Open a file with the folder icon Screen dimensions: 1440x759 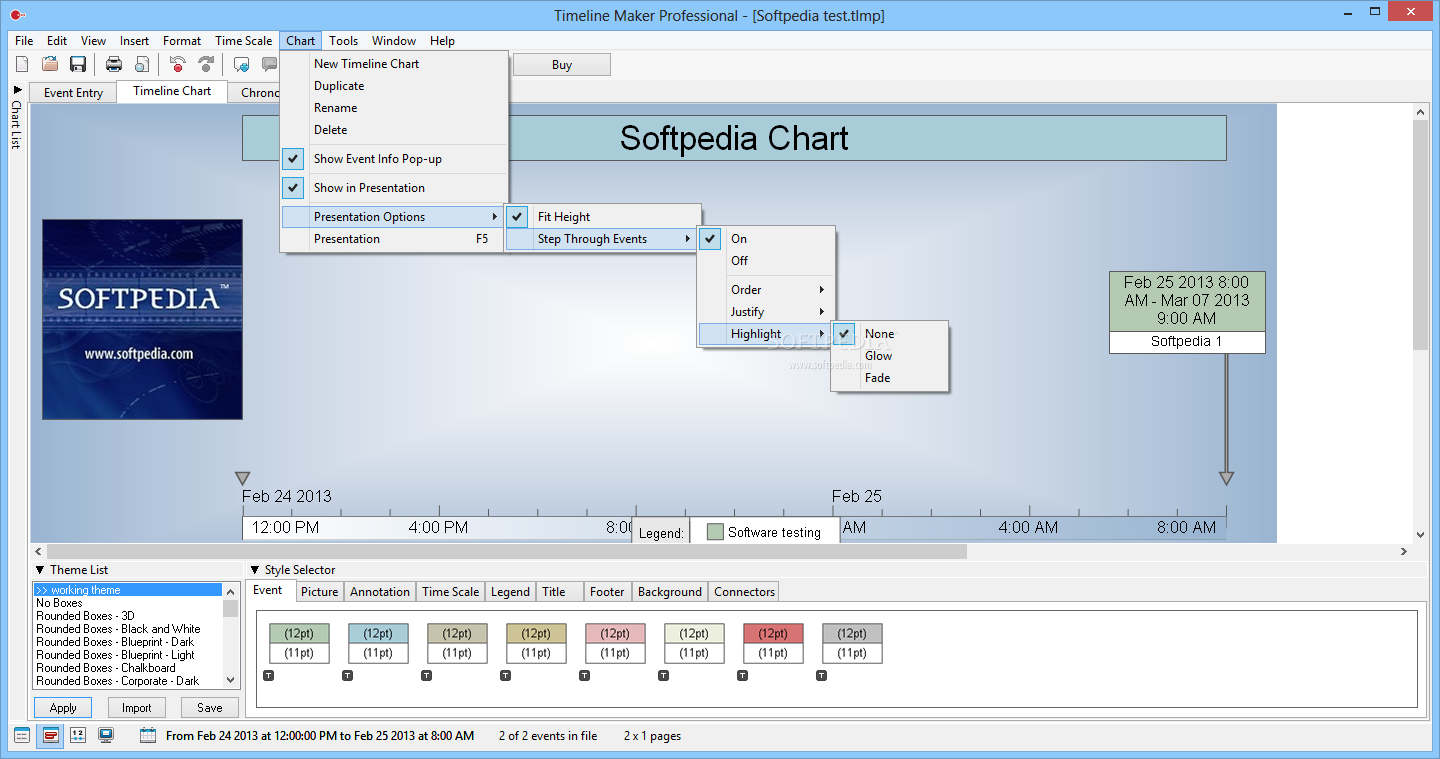50,64
